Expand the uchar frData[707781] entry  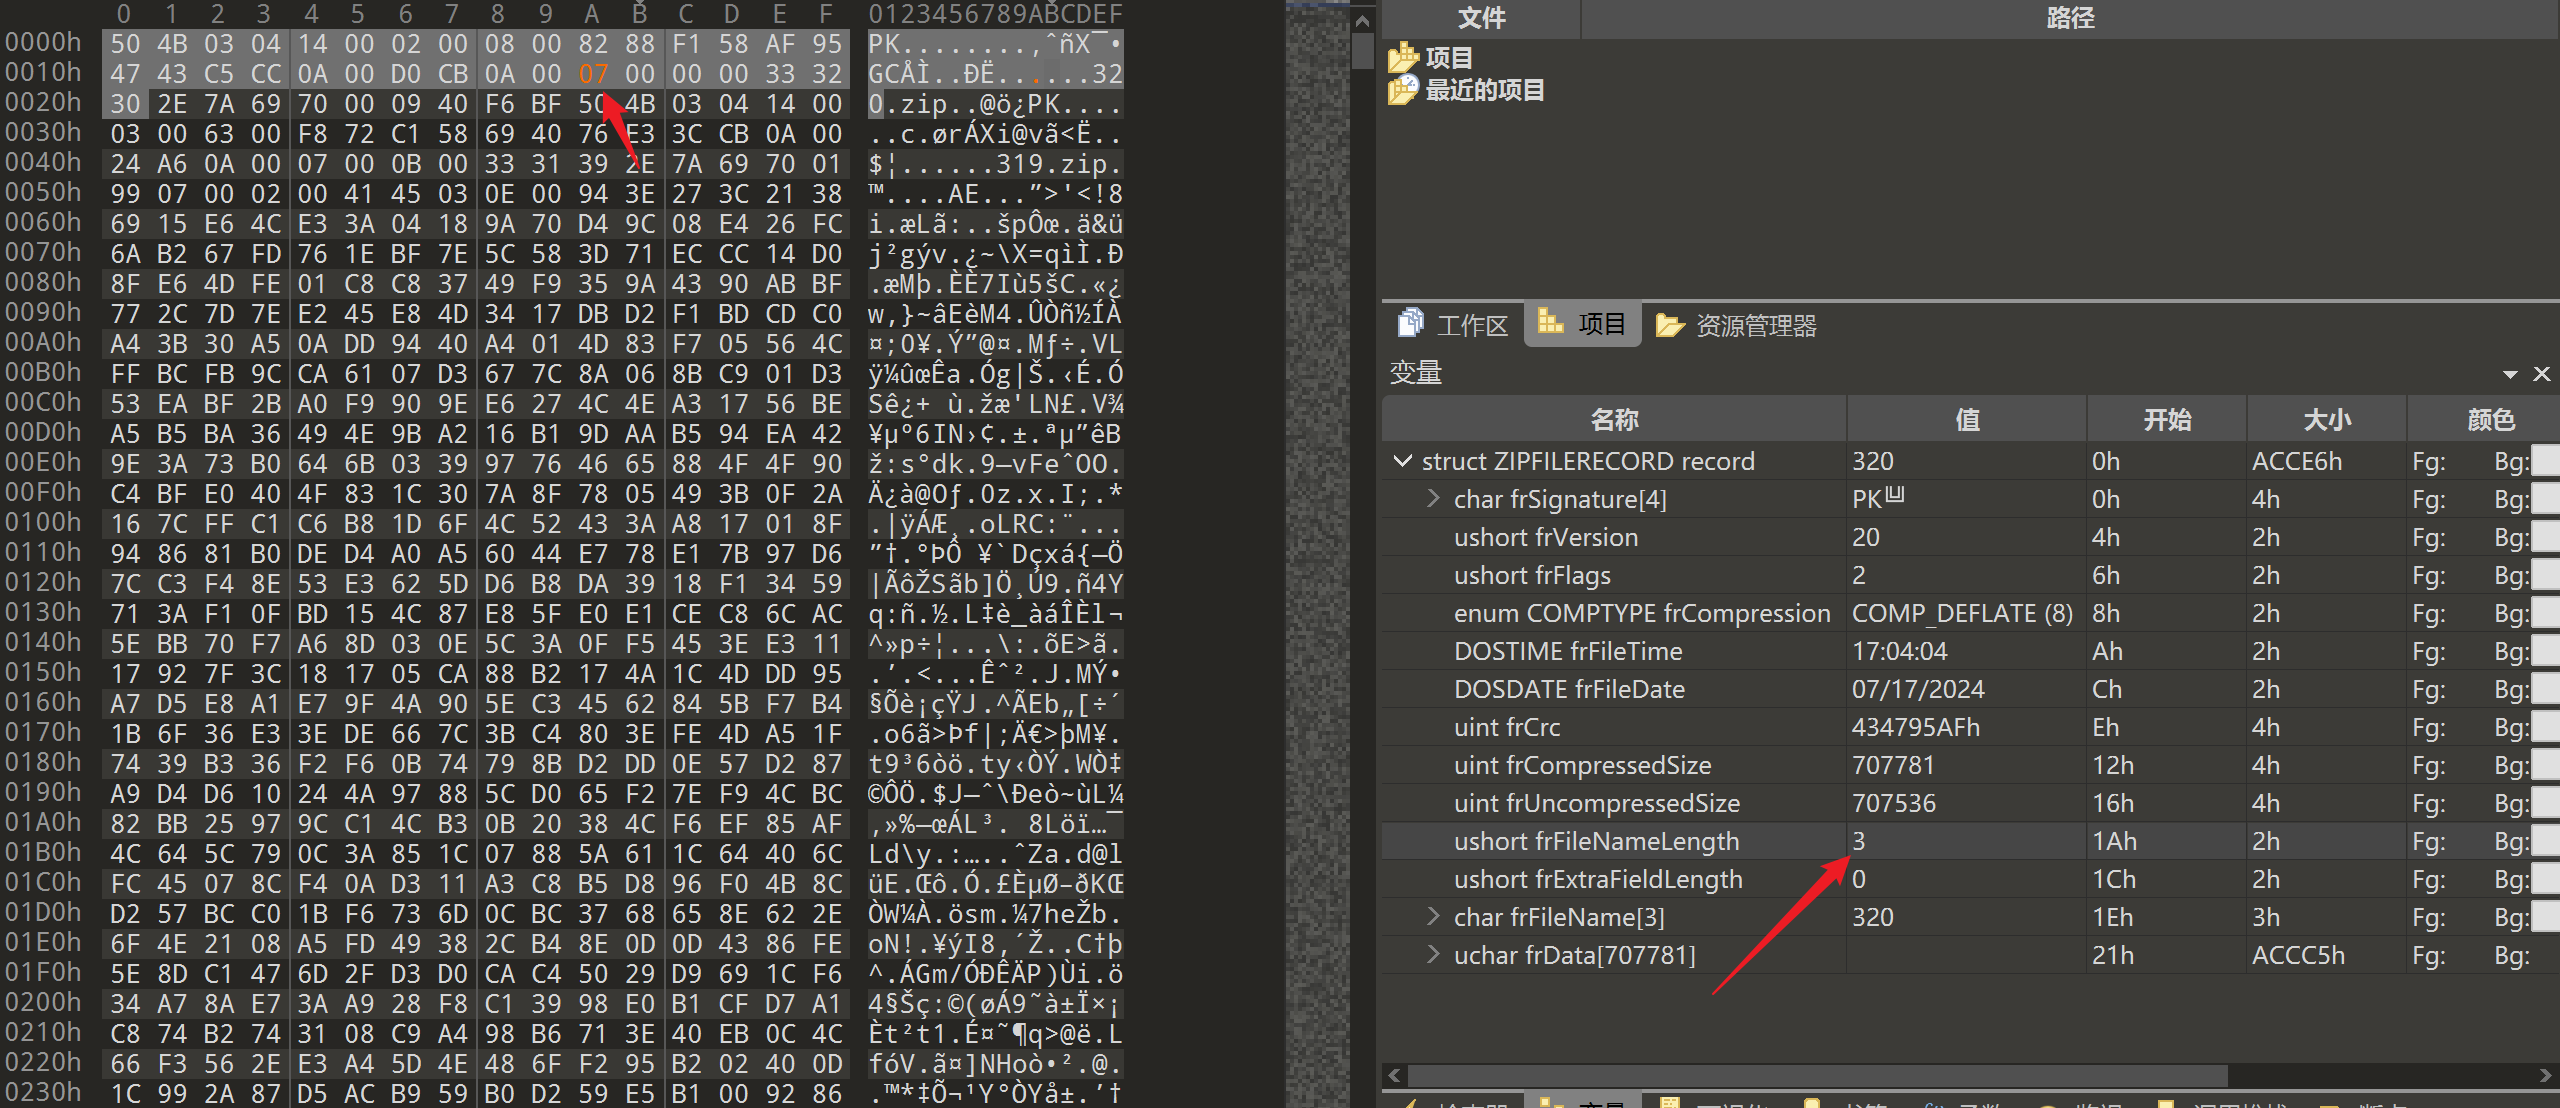[x=1433, y=955]
